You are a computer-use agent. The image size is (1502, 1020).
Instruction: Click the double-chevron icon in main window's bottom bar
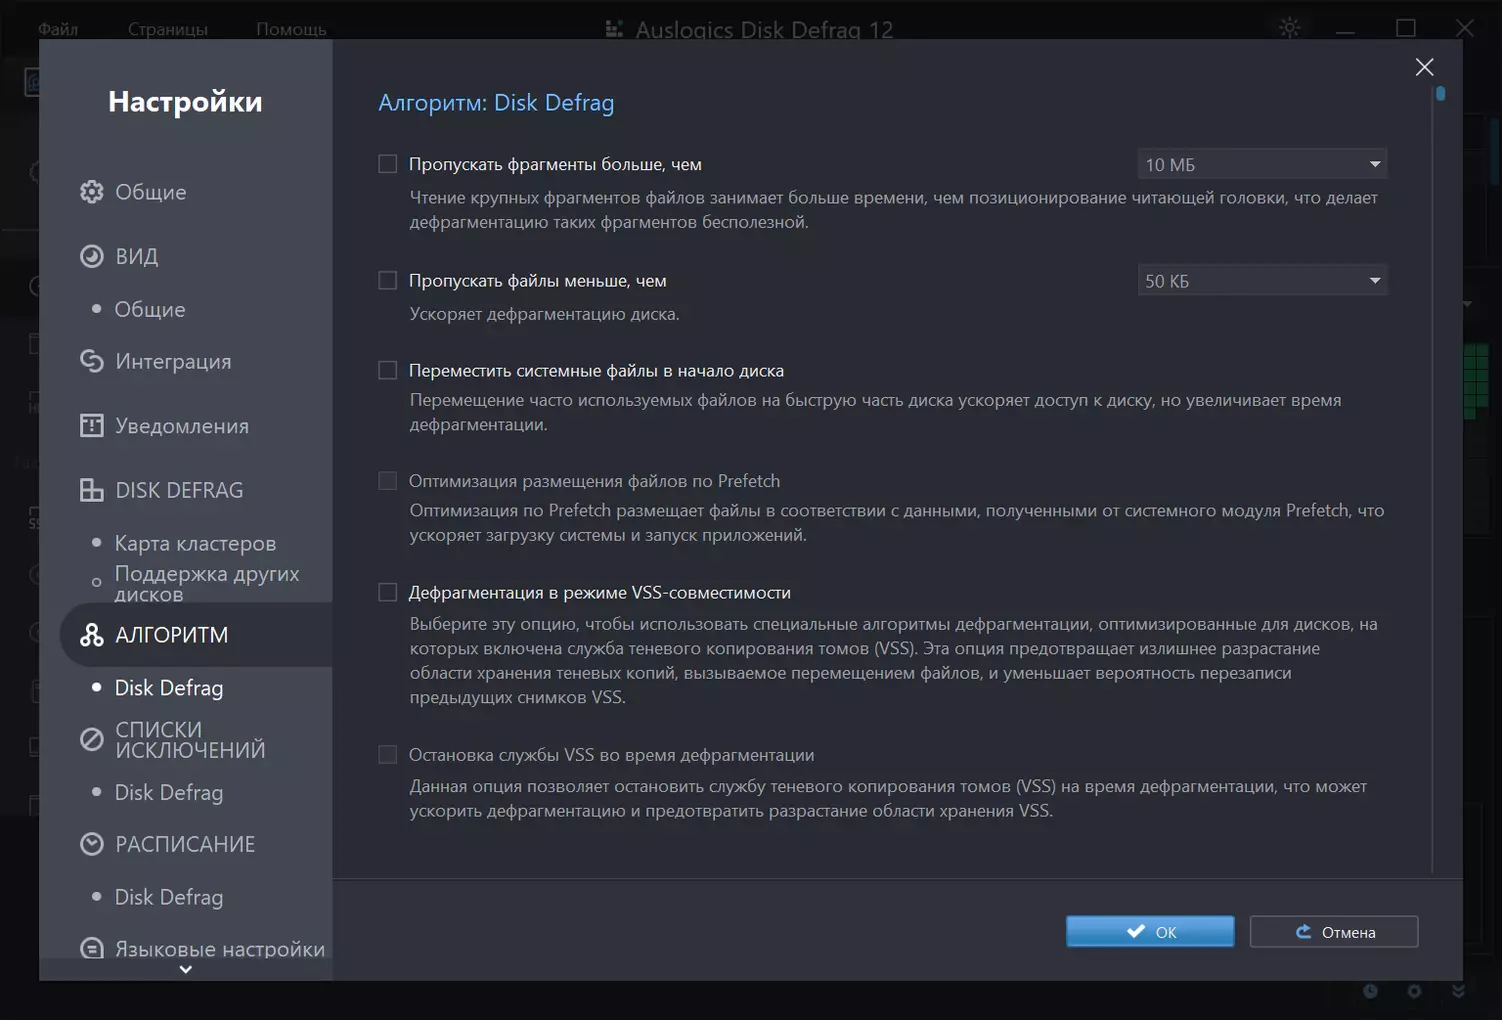1458,991
